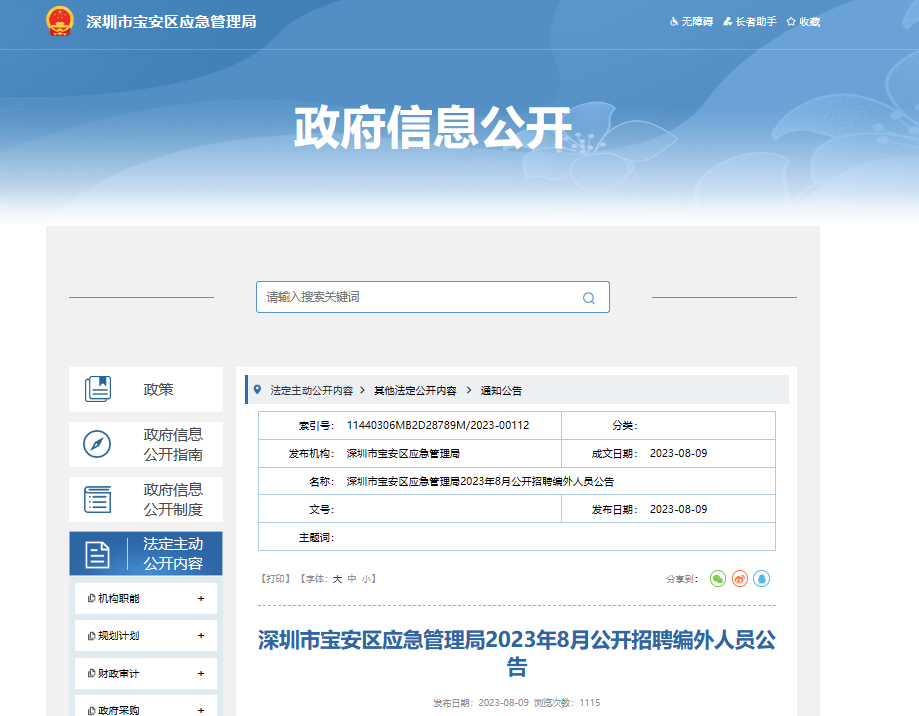919x716 pixels.
Task: Click the search magnifier icon
Action: coord(589,298)
